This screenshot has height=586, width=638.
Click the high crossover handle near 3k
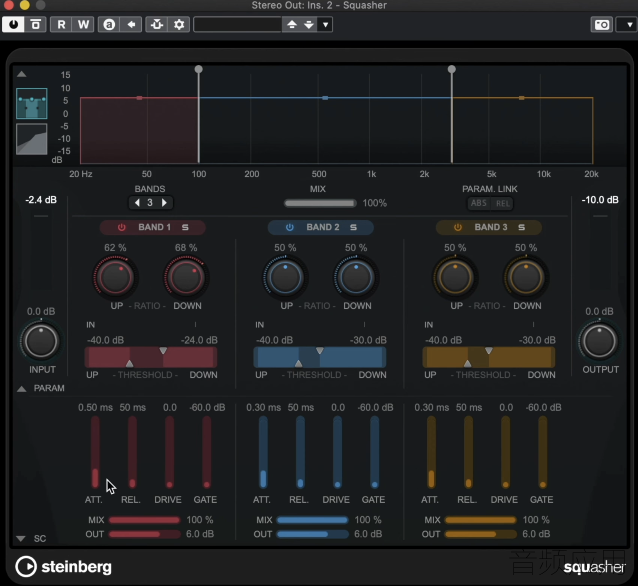[x=452, y=69]
